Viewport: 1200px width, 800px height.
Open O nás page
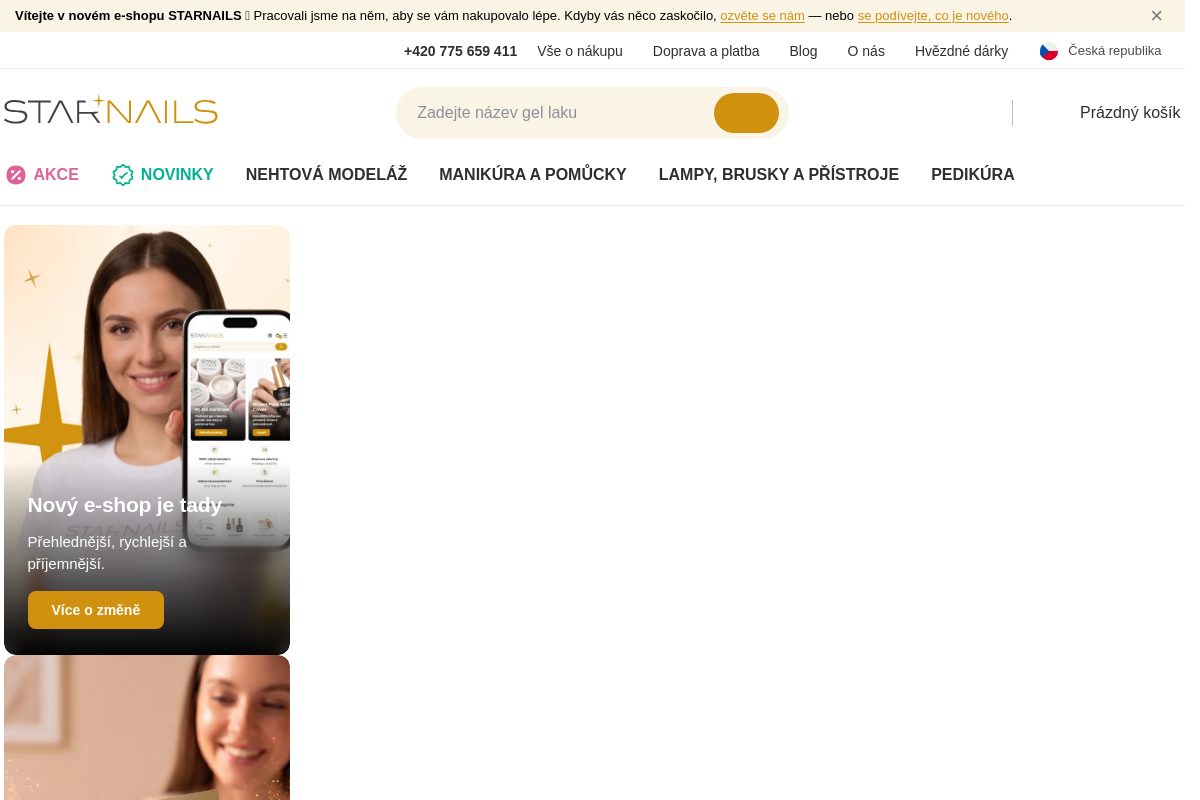[x=866, y=51]
